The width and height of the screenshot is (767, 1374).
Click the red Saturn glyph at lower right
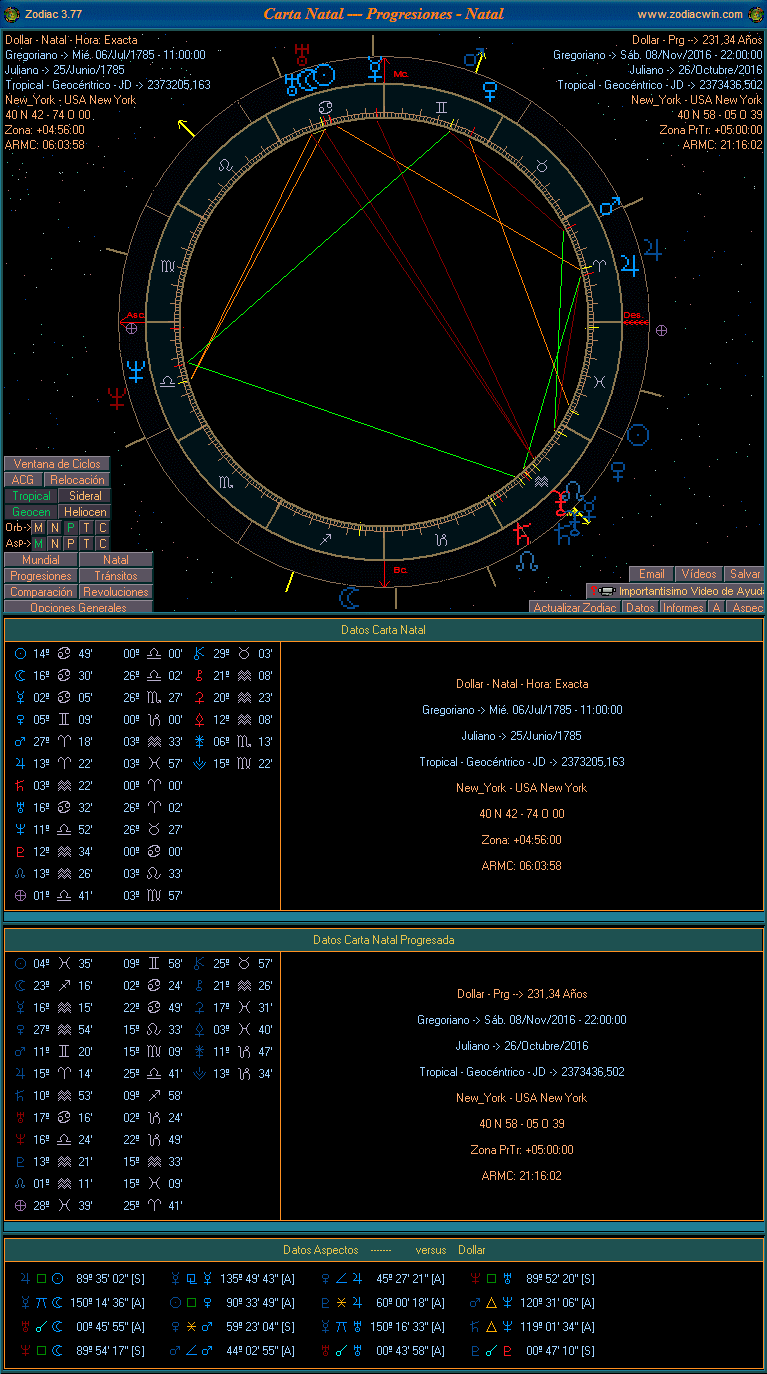[x=521, y=534]
